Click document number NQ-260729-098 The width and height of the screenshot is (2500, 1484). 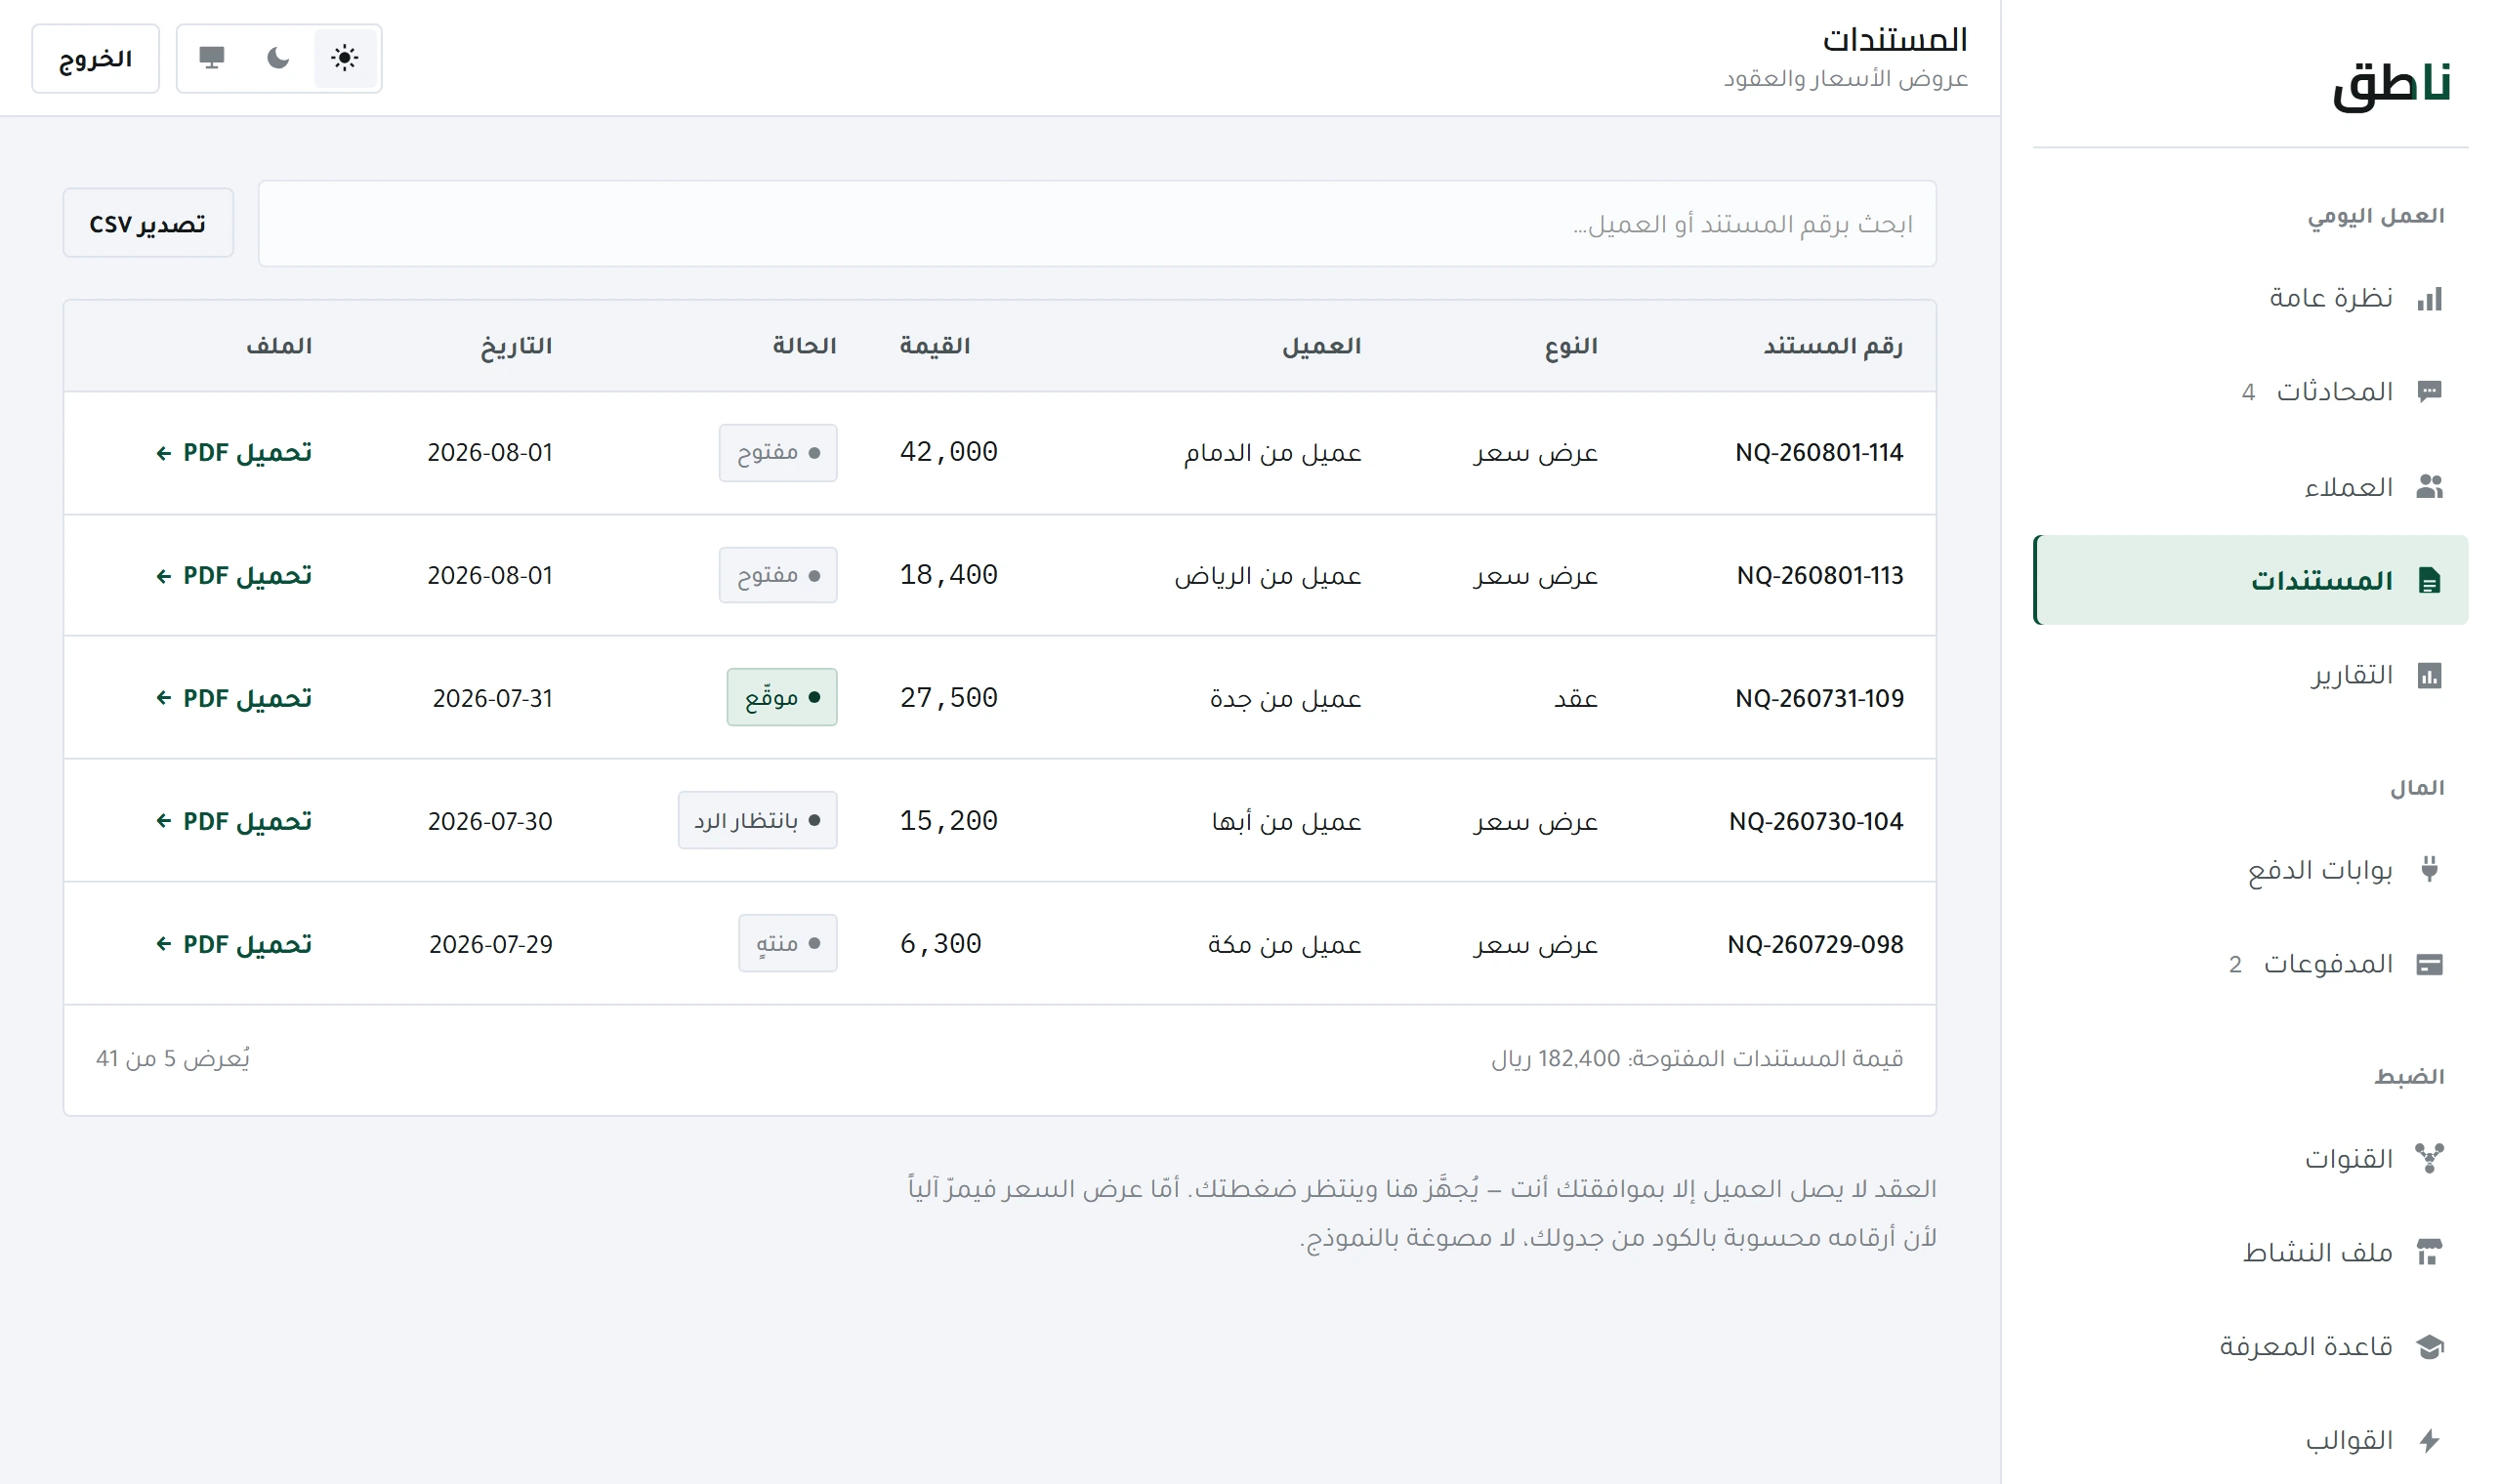(x=1815, y=944)
